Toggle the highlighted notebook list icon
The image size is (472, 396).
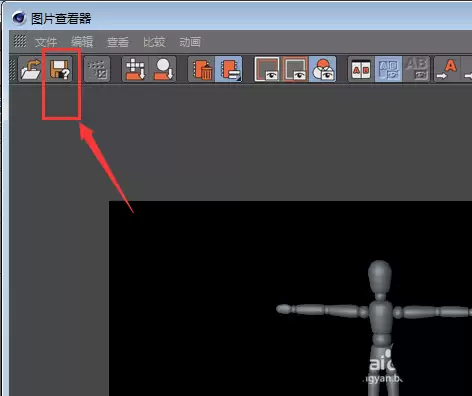click(229, 69)
